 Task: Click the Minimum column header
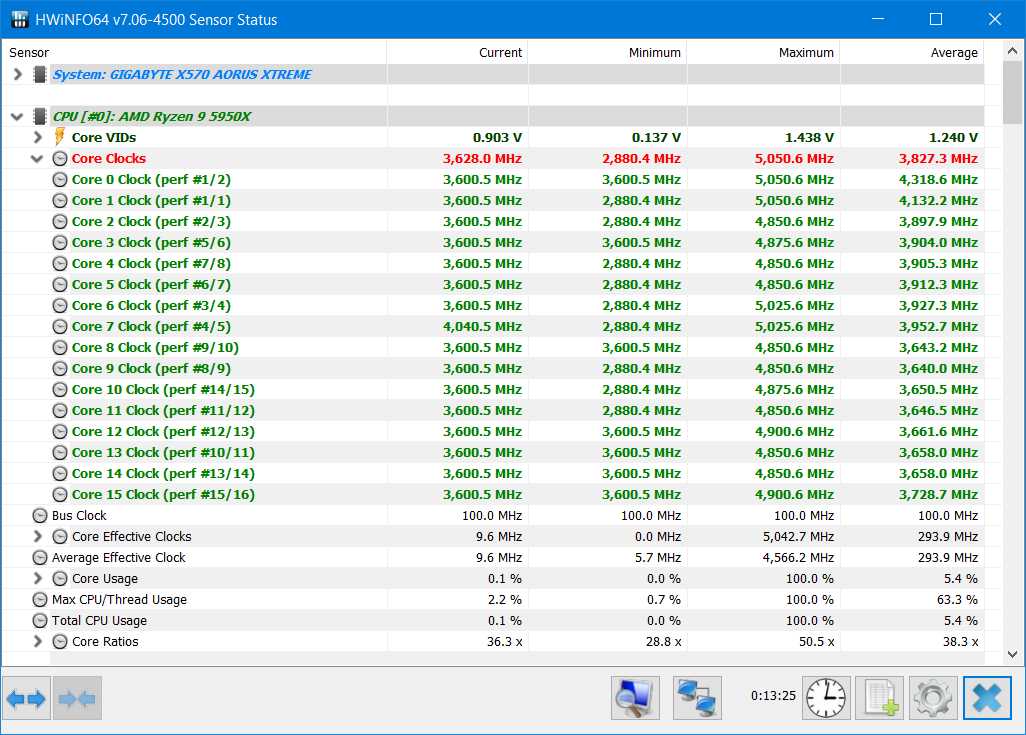[x=607, y=52]
